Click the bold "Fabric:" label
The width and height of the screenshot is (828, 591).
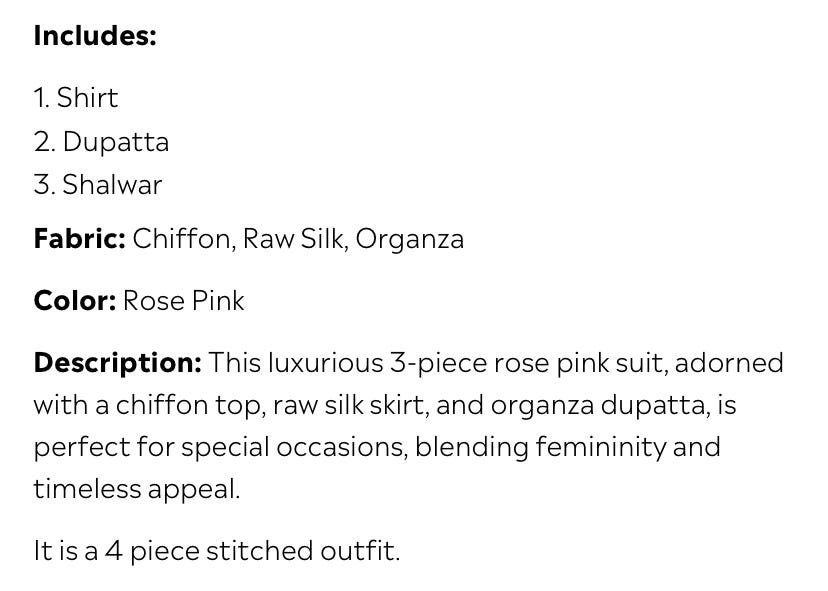point(79,239)
